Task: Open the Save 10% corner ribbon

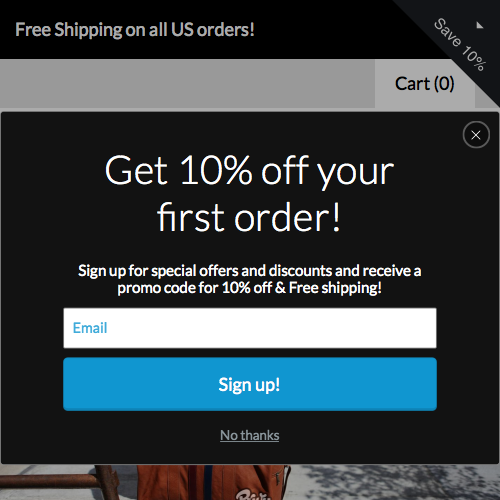Action: tap(460, 44)
